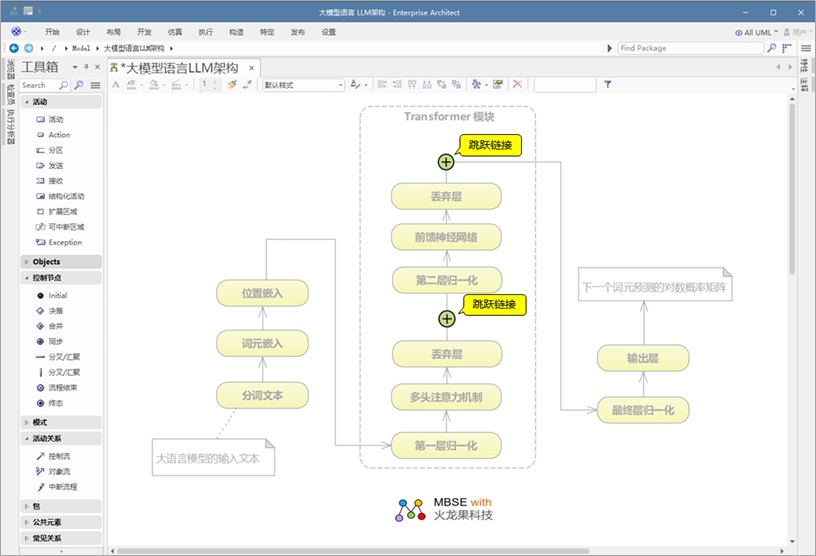Expand the 模式 toolbox section
The image size is (816, 556).
pos(40,422)
